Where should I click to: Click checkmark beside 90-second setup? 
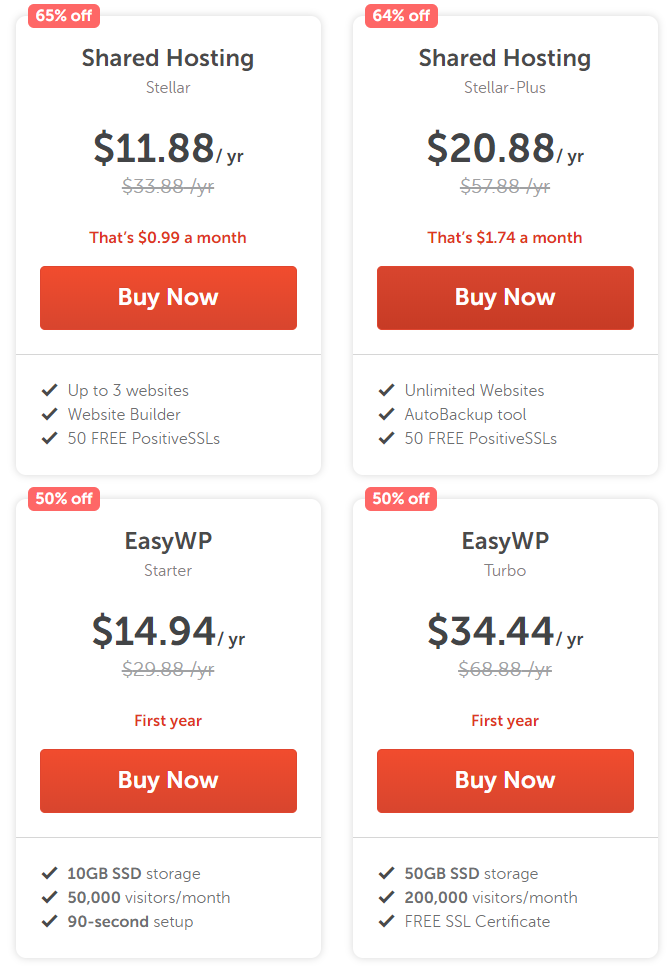(49, 921)
